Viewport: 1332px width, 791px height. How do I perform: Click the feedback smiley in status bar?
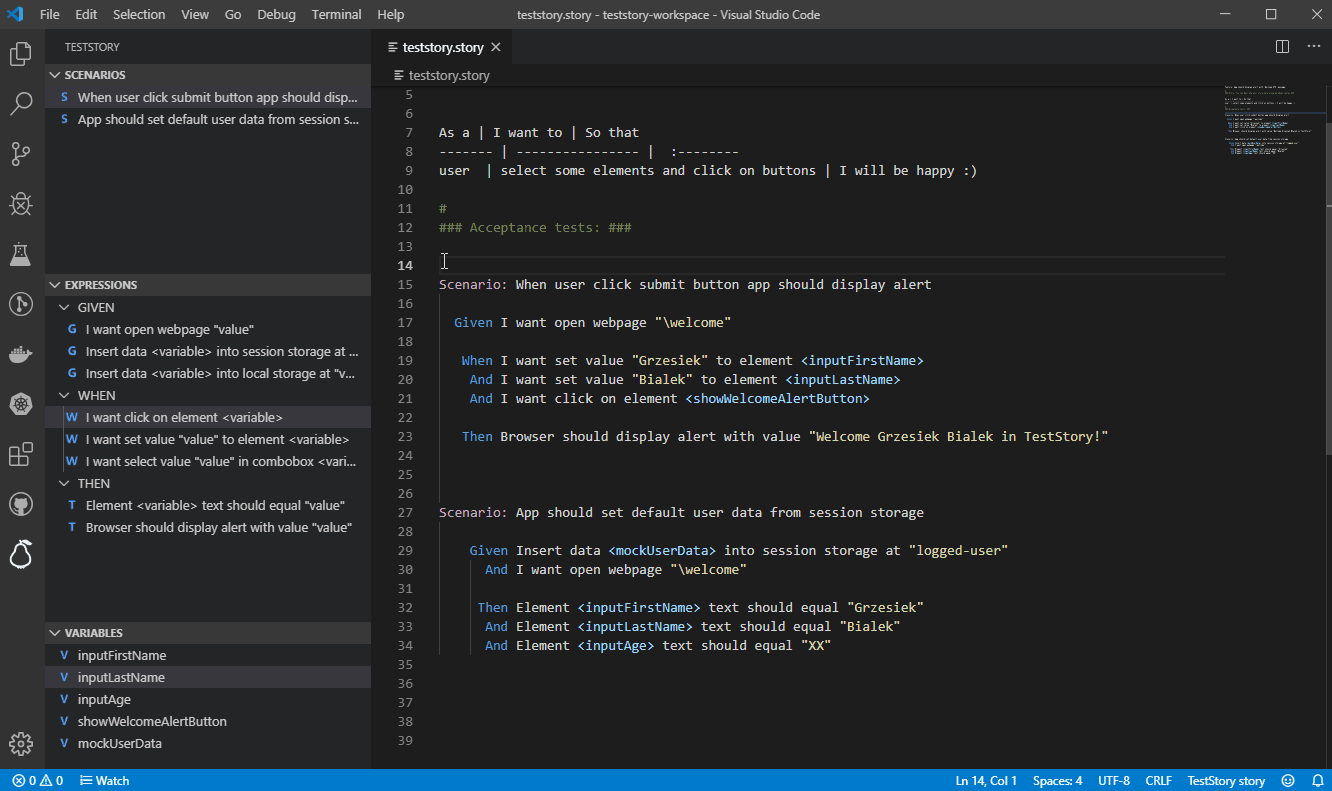click(1288, 780)
